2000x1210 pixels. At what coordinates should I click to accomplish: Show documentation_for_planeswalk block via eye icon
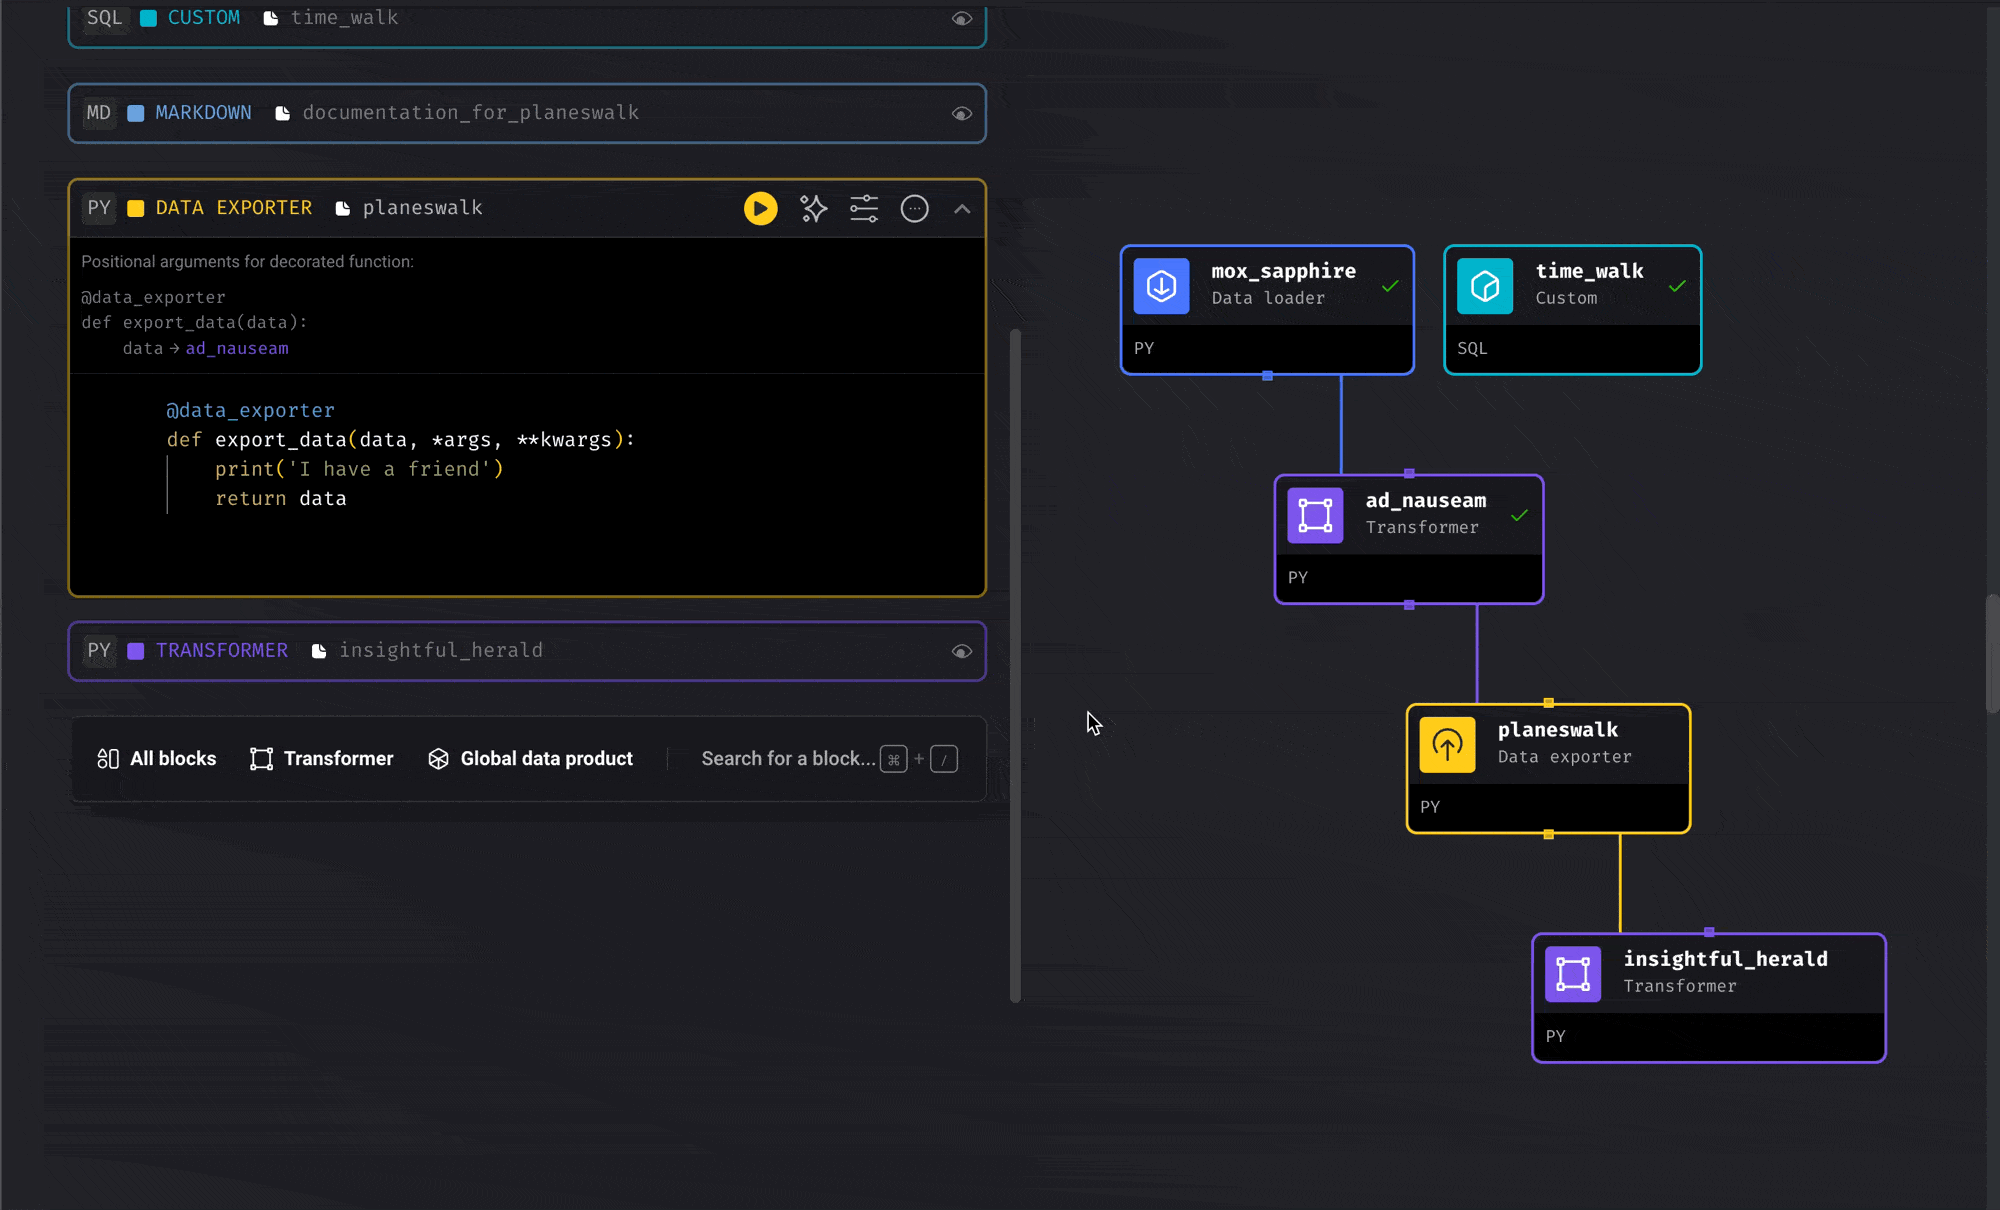(x=962, y=114)
